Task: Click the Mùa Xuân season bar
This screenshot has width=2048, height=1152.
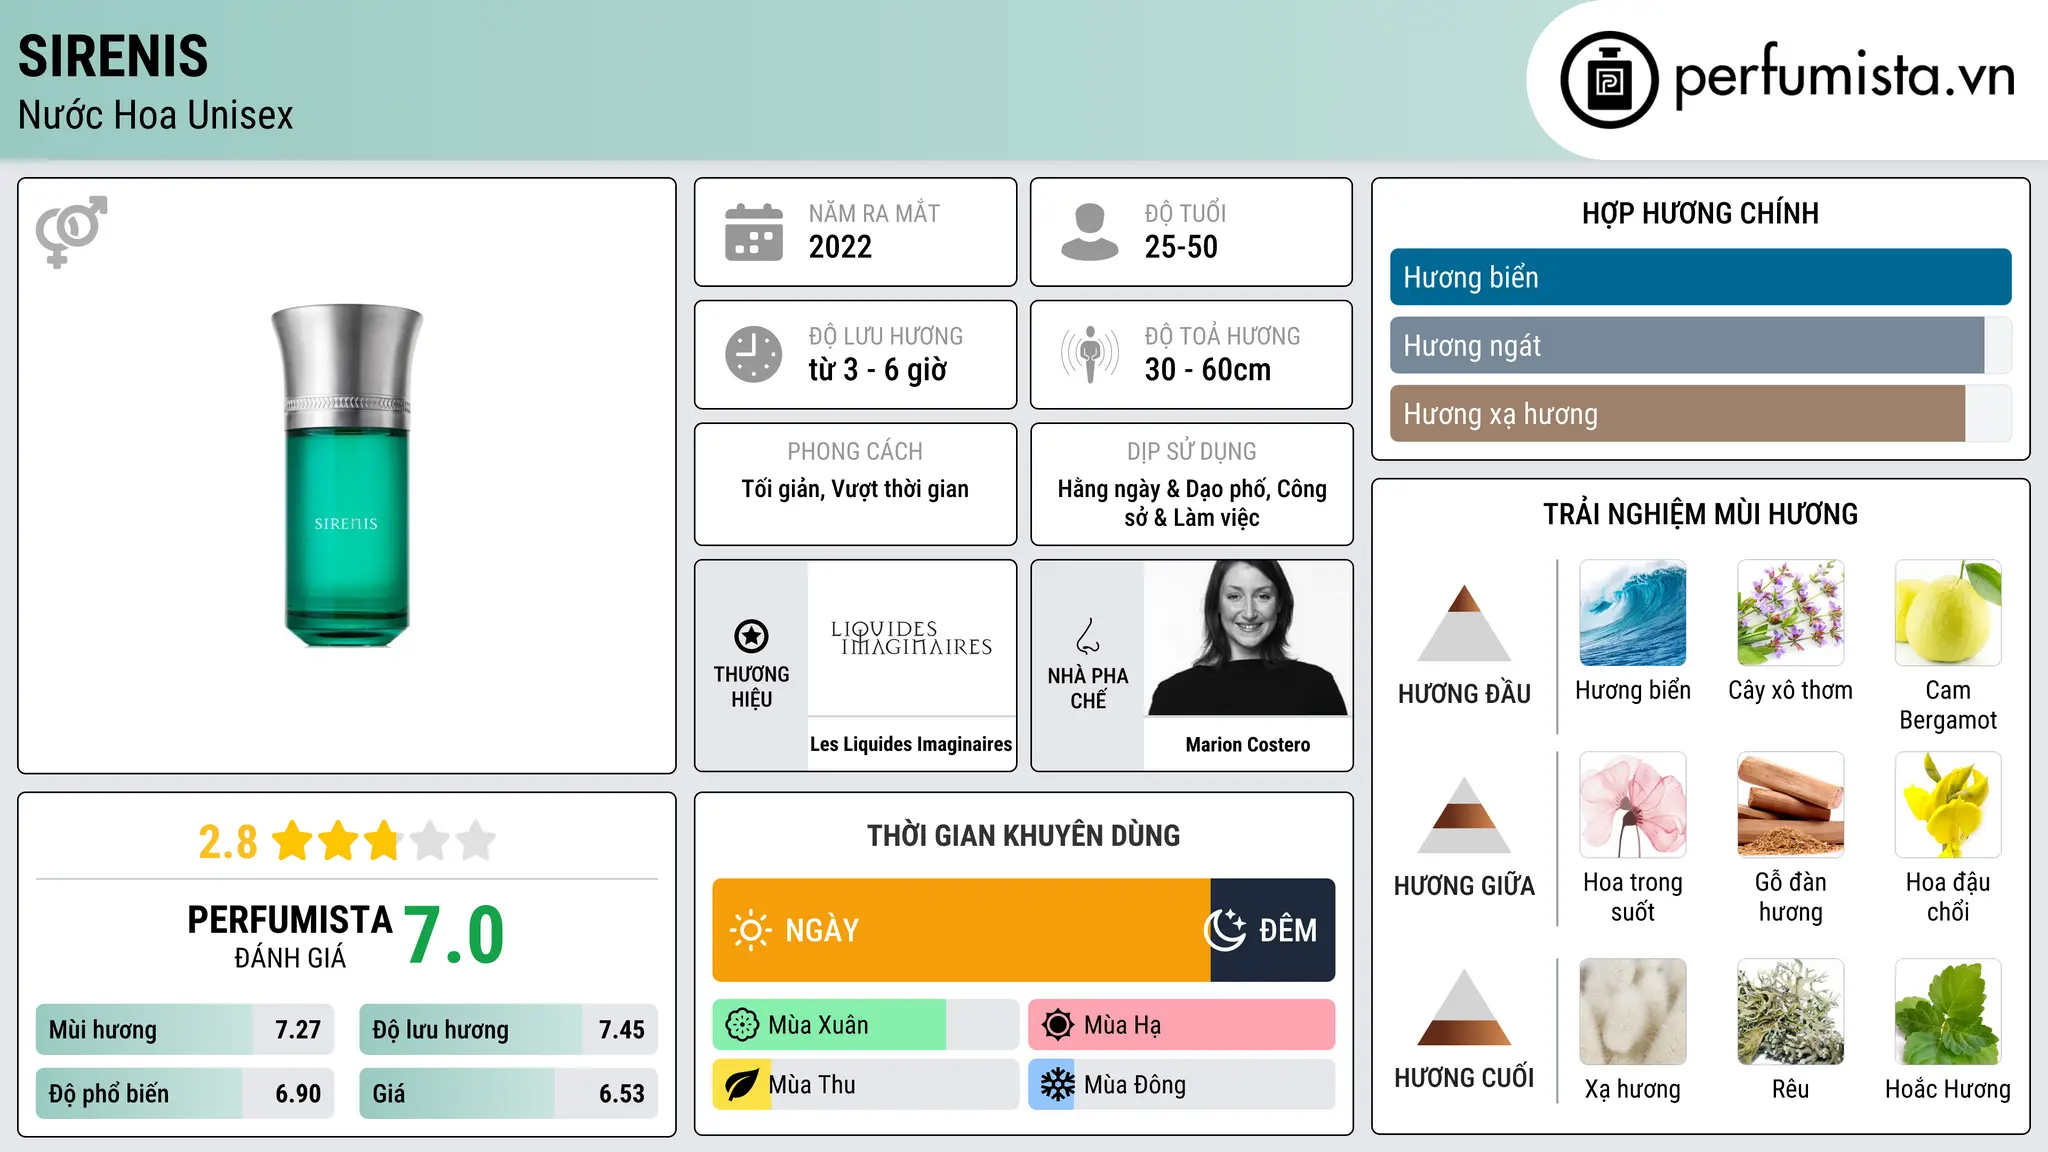Action: point(866,1025)
